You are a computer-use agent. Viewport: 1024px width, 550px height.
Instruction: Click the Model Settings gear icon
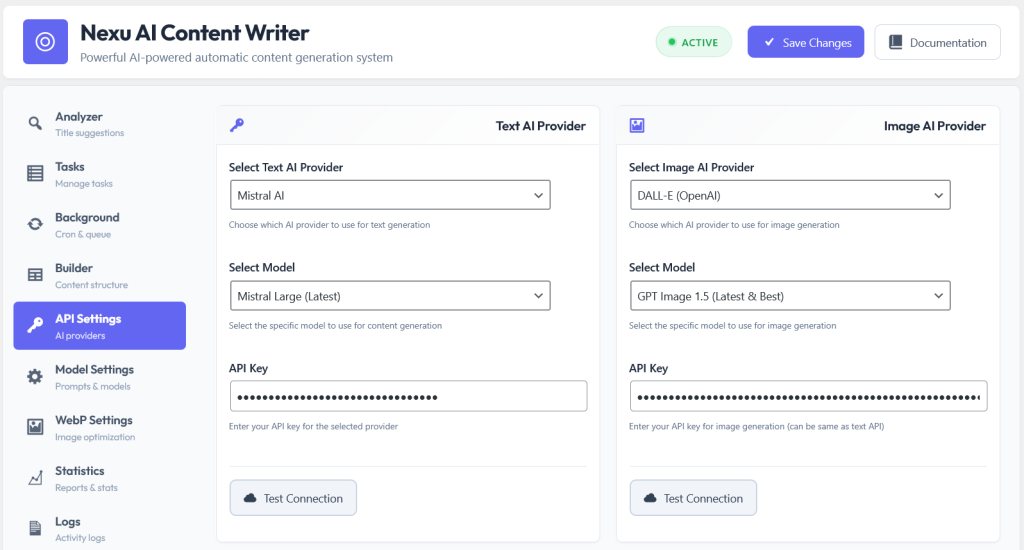35,376
